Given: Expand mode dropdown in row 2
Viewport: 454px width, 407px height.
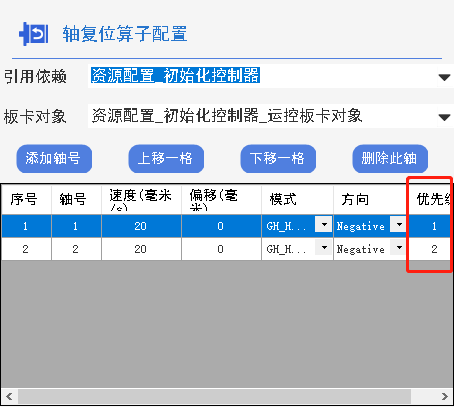Looking at the screenshot, I should 324,247.
